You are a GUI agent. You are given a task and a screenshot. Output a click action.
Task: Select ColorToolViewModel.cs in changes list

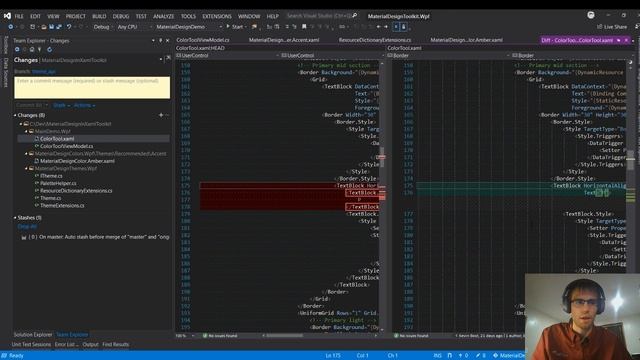[67, 146]
